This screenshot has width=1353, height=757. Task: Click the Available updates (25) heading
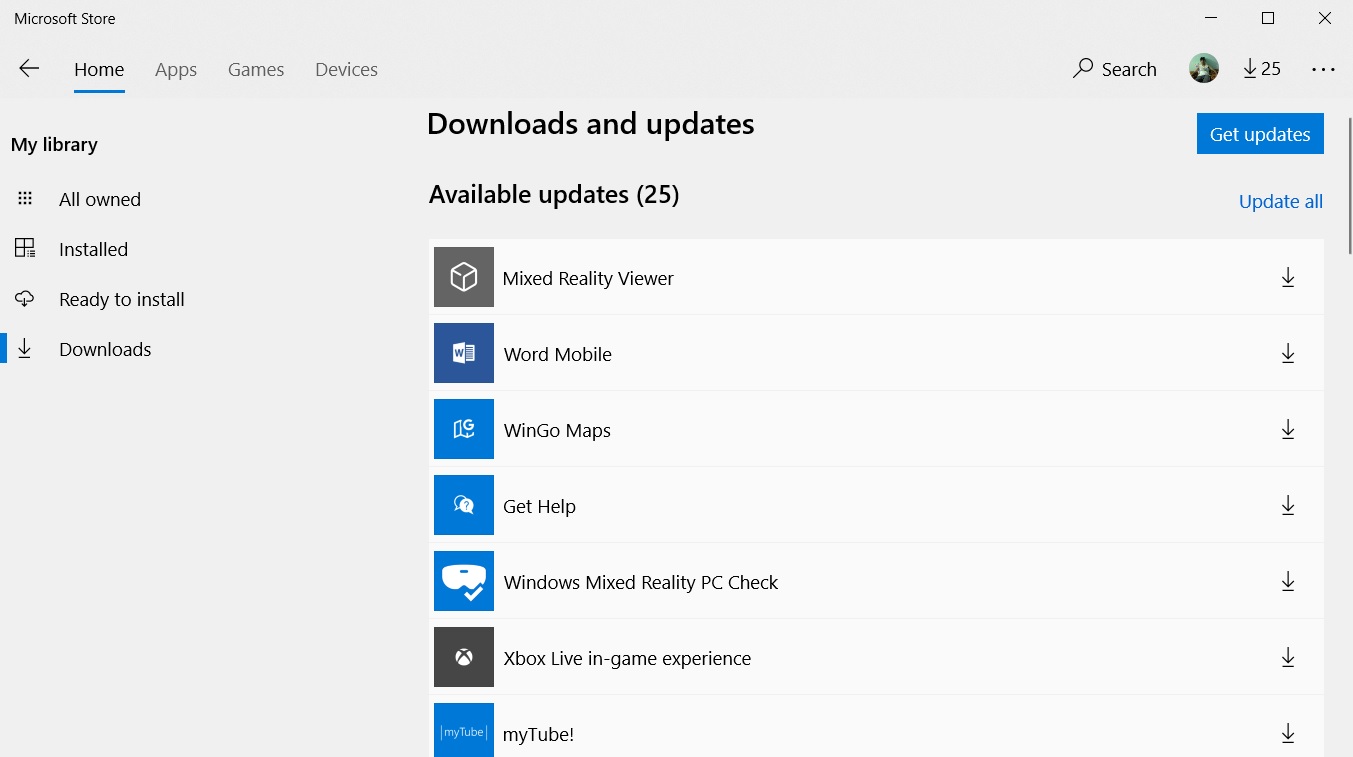click(x=554, y=194)
